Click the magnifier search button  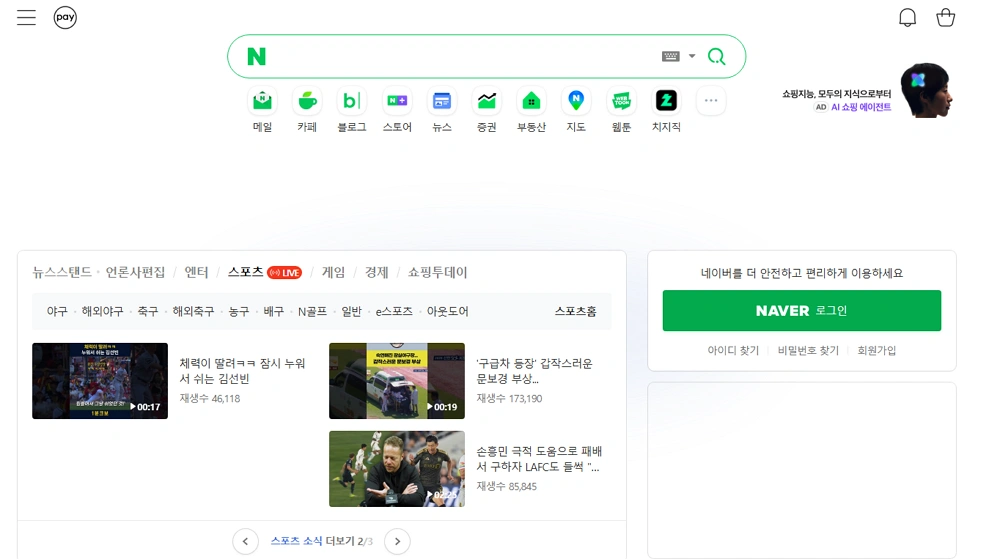tap(716, 57)
